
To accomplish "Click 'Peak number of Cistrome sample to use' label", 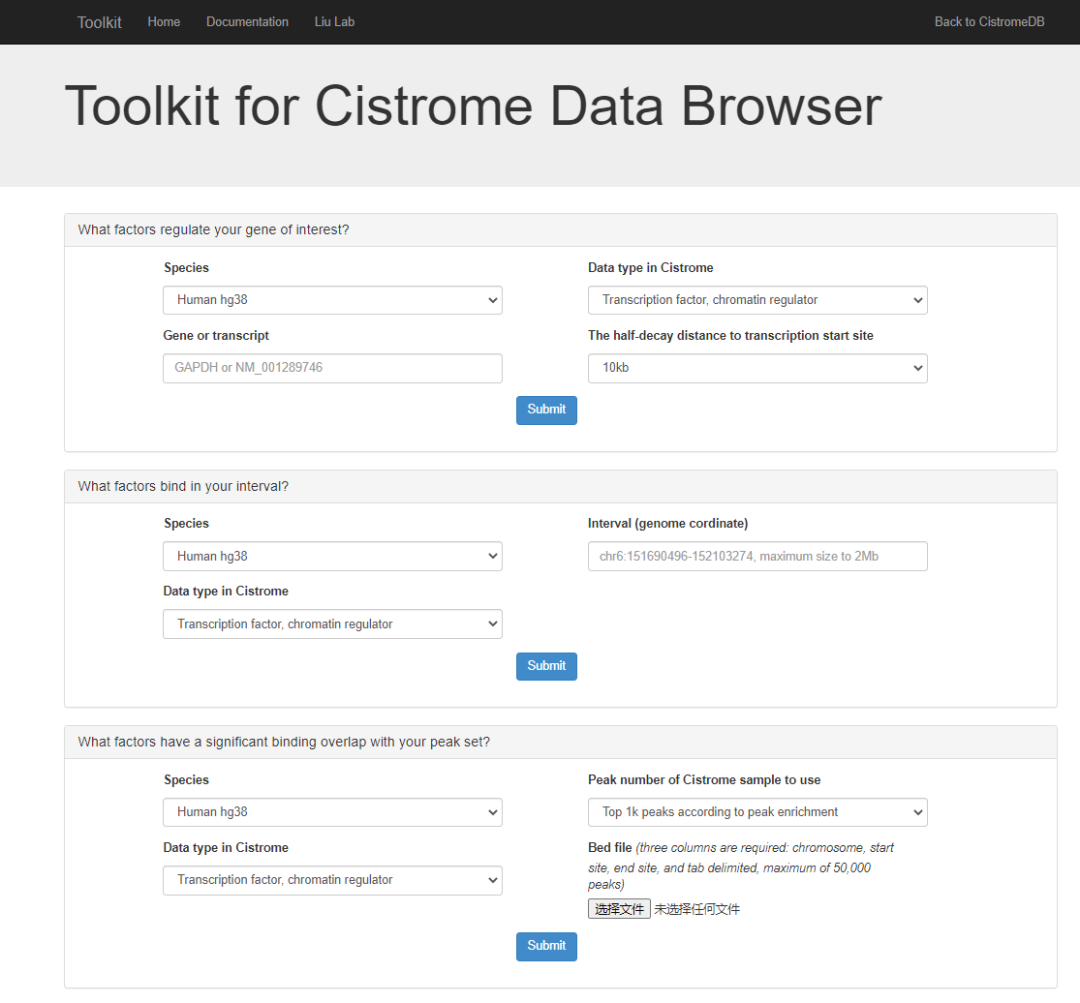I will click(705, 780).
